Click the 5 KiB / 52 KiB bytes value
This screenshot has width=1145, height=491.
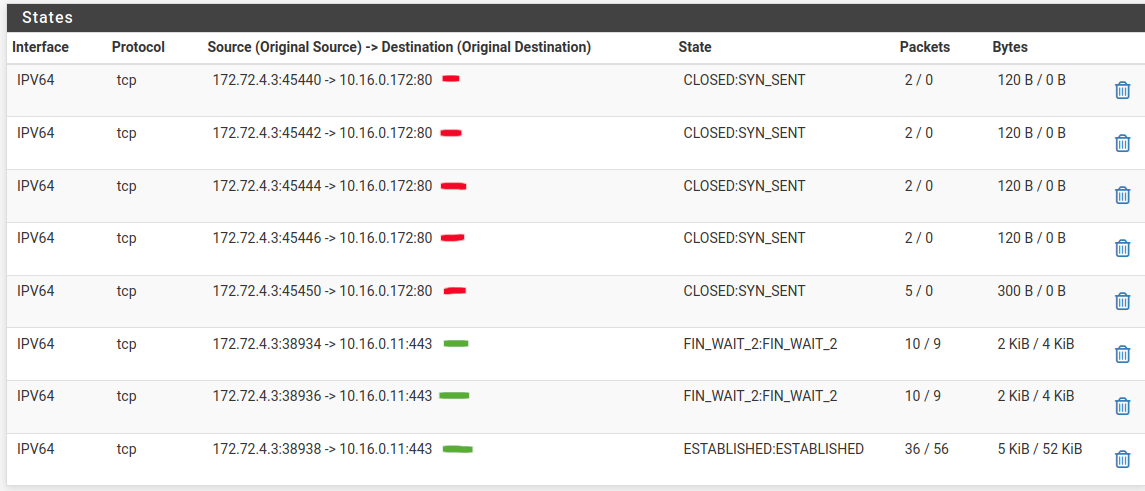[1040, 449]
